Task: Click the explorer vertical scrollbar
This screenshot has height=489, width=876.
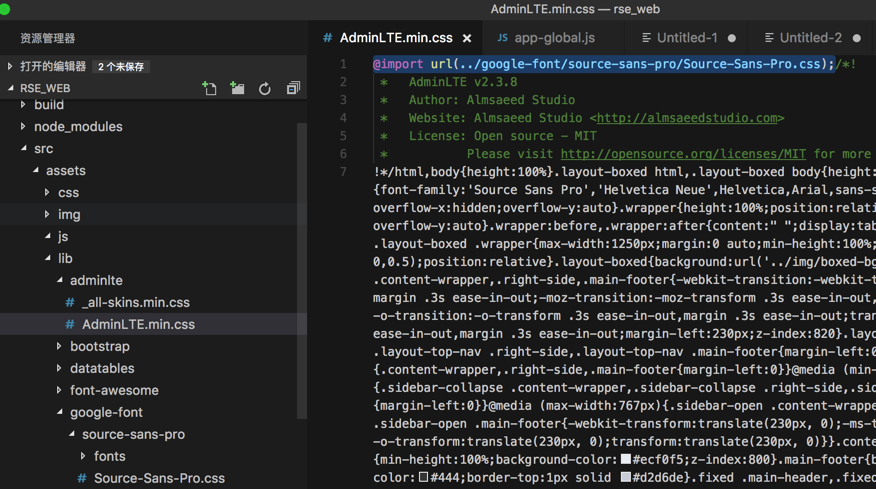Action: 302,270
